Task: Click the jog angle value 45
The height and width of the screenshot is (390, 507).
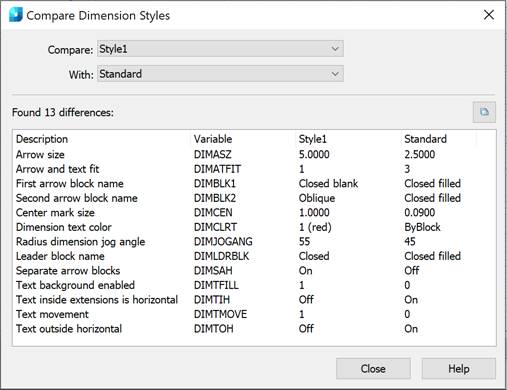Action: [x=410, y=241]
